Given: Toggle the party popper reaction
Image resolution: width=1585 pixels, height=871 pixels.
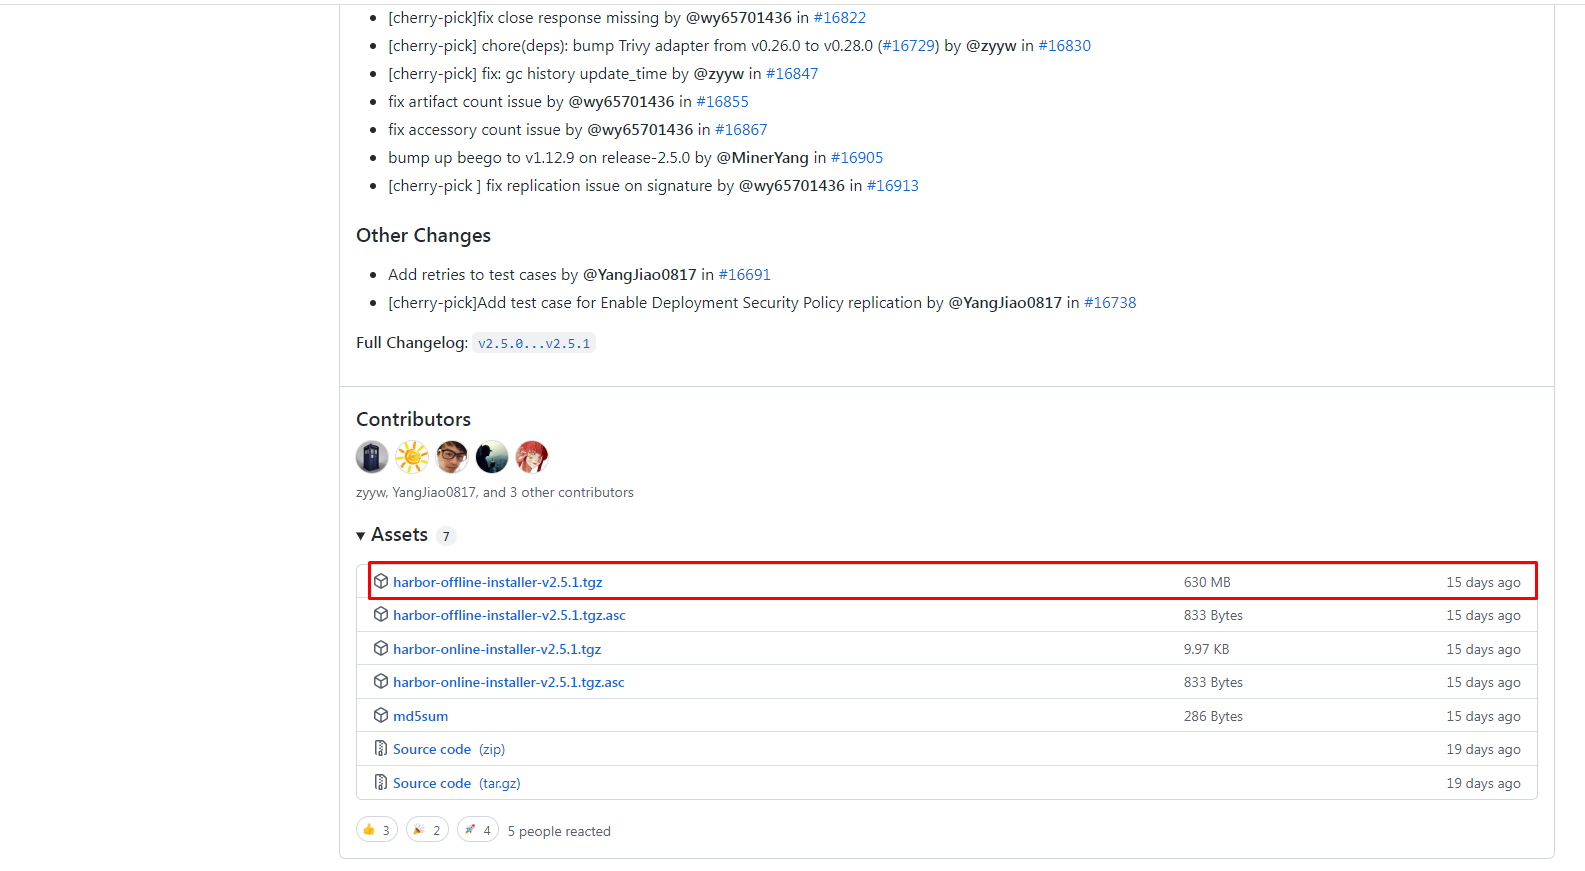Looking at the screenshot, I should click(x=427, y=830).
